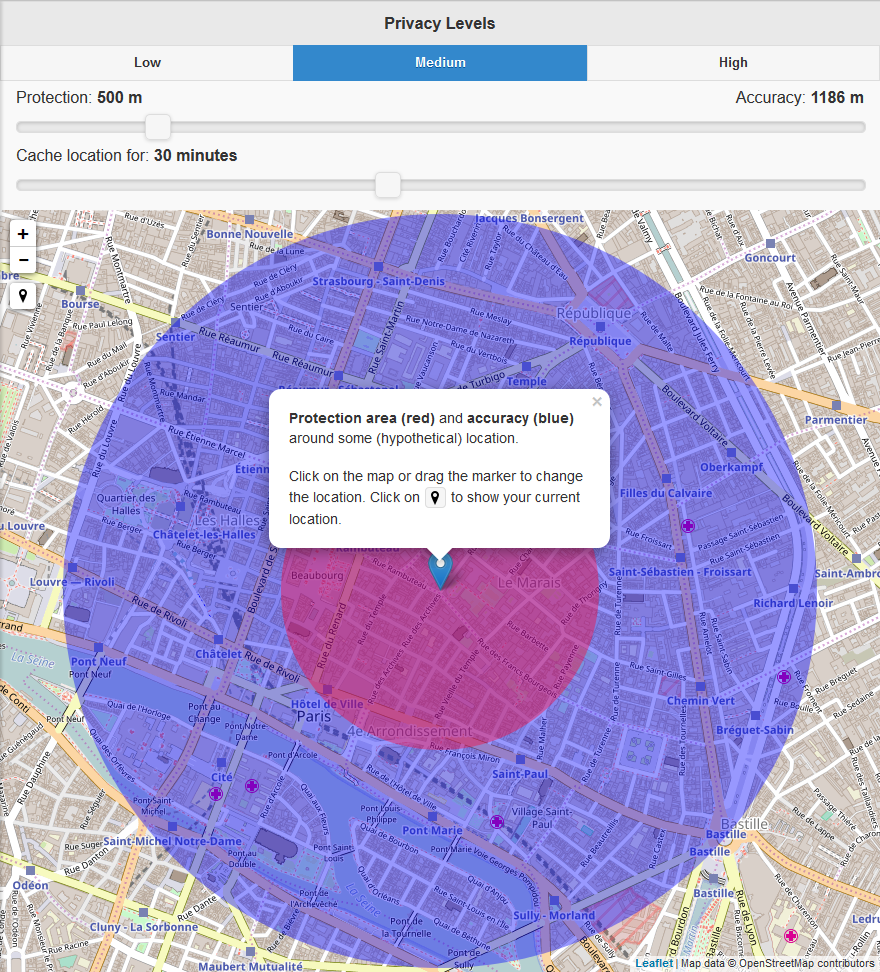Click the Hôtel de Ville station label
Viewport: 880px width, 972px height.
coord(327,704)
